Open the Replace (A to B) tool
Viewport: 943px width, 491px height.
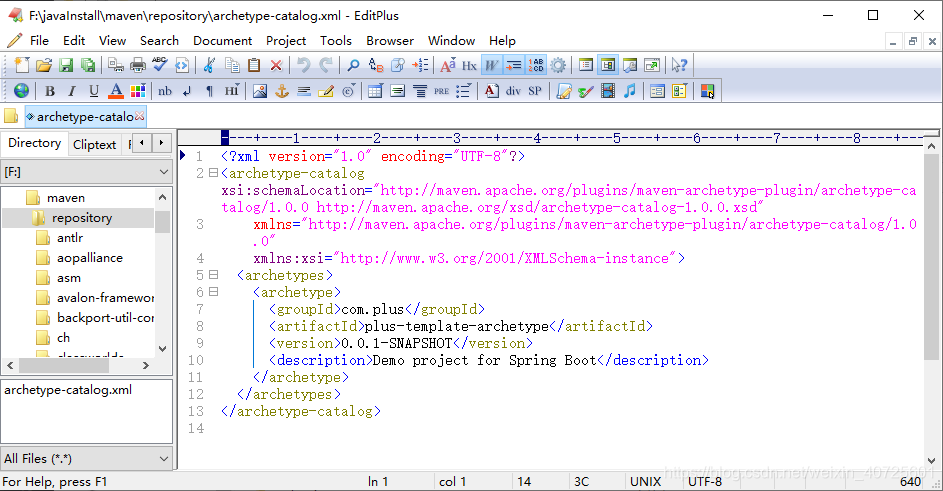tap(376, 65)
